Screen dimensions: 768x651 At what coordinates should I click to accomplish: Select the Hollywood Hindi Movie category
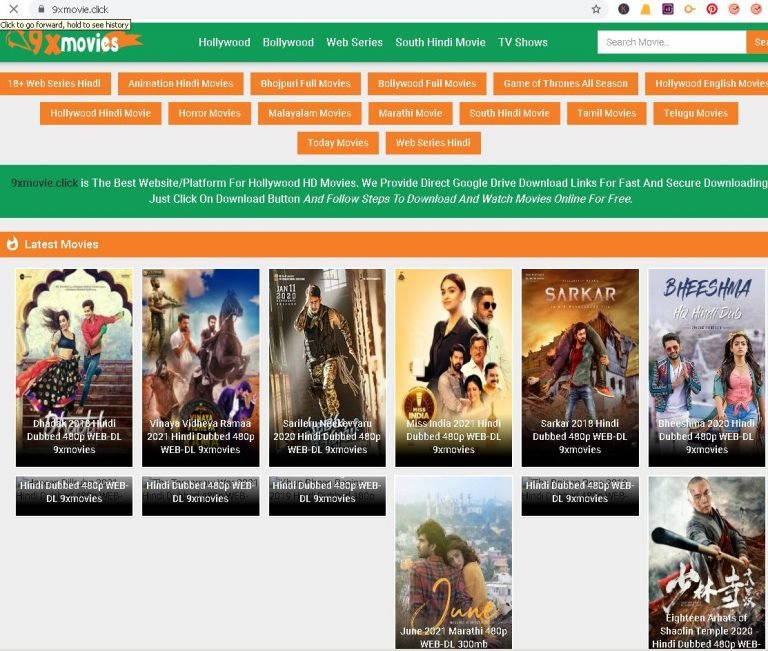click(100, 113)
